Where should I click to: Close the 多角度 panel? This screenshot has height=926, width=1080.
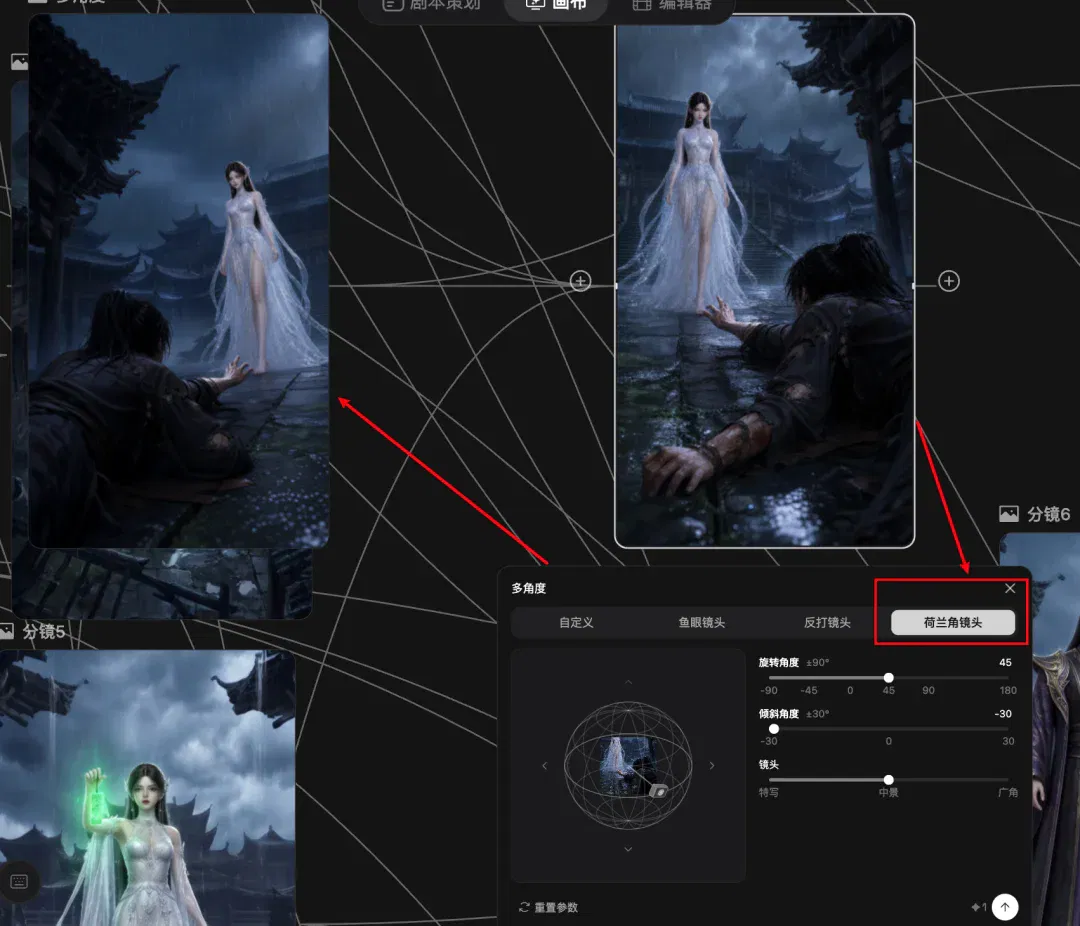click(x=1010, y=588)
